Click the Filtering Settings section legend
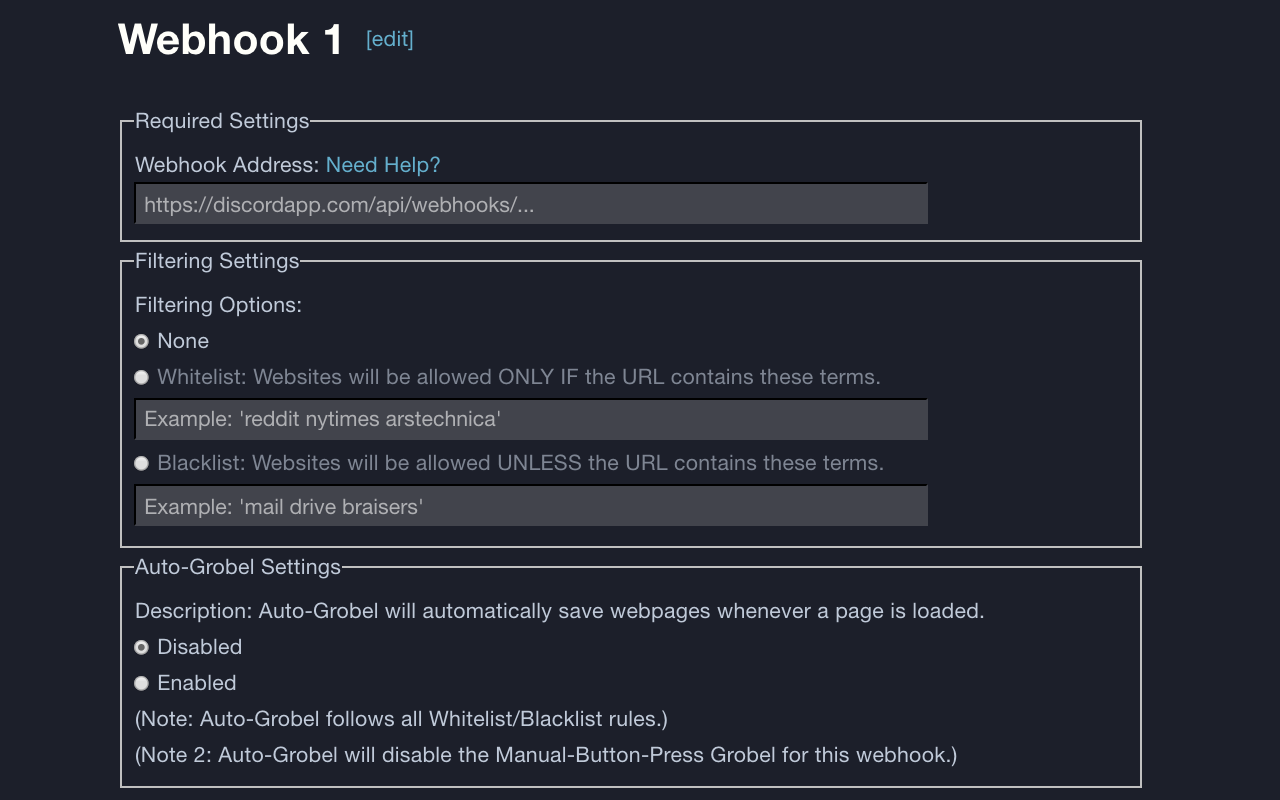This screenshot has height=800, width=1280. coord(217,261)
